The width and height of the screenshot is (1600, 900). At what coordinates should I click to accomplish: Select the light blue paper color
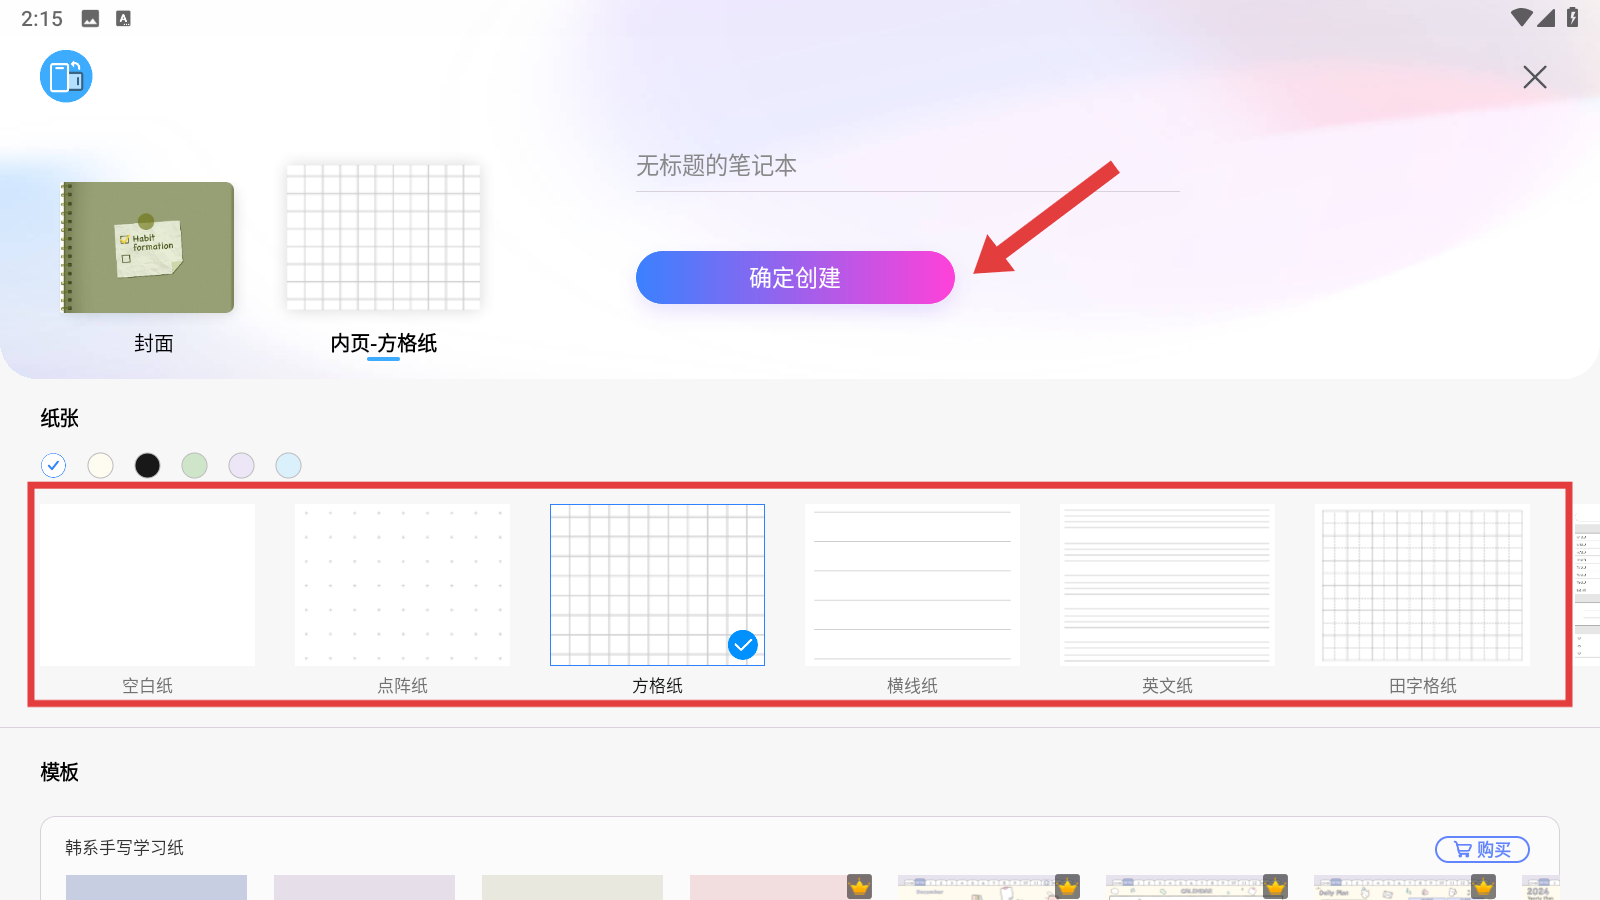289,465
